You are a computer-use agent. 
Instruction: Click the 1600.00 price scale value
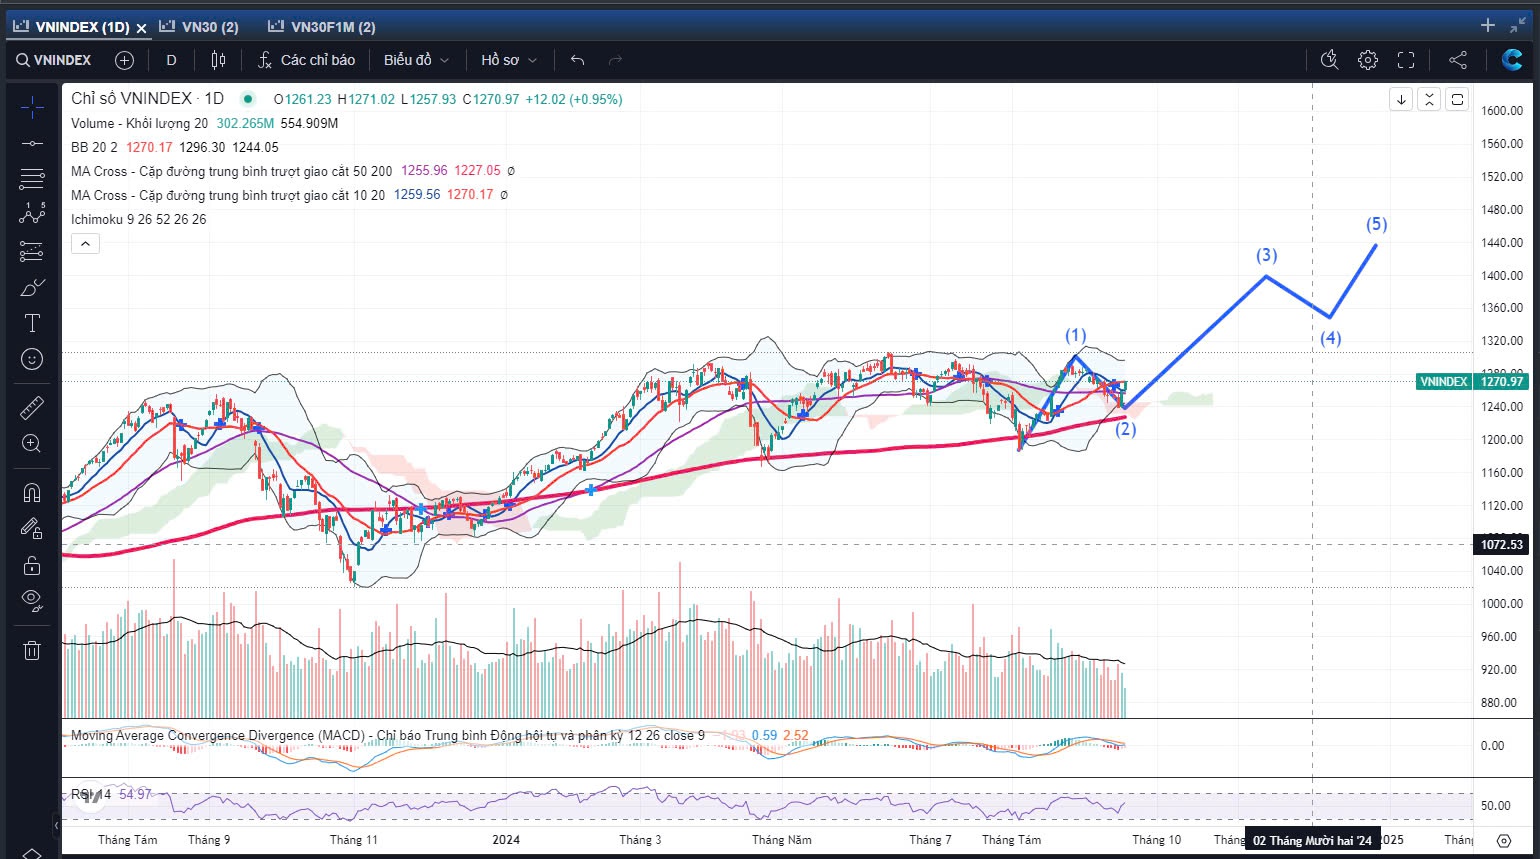[1502, 111]
